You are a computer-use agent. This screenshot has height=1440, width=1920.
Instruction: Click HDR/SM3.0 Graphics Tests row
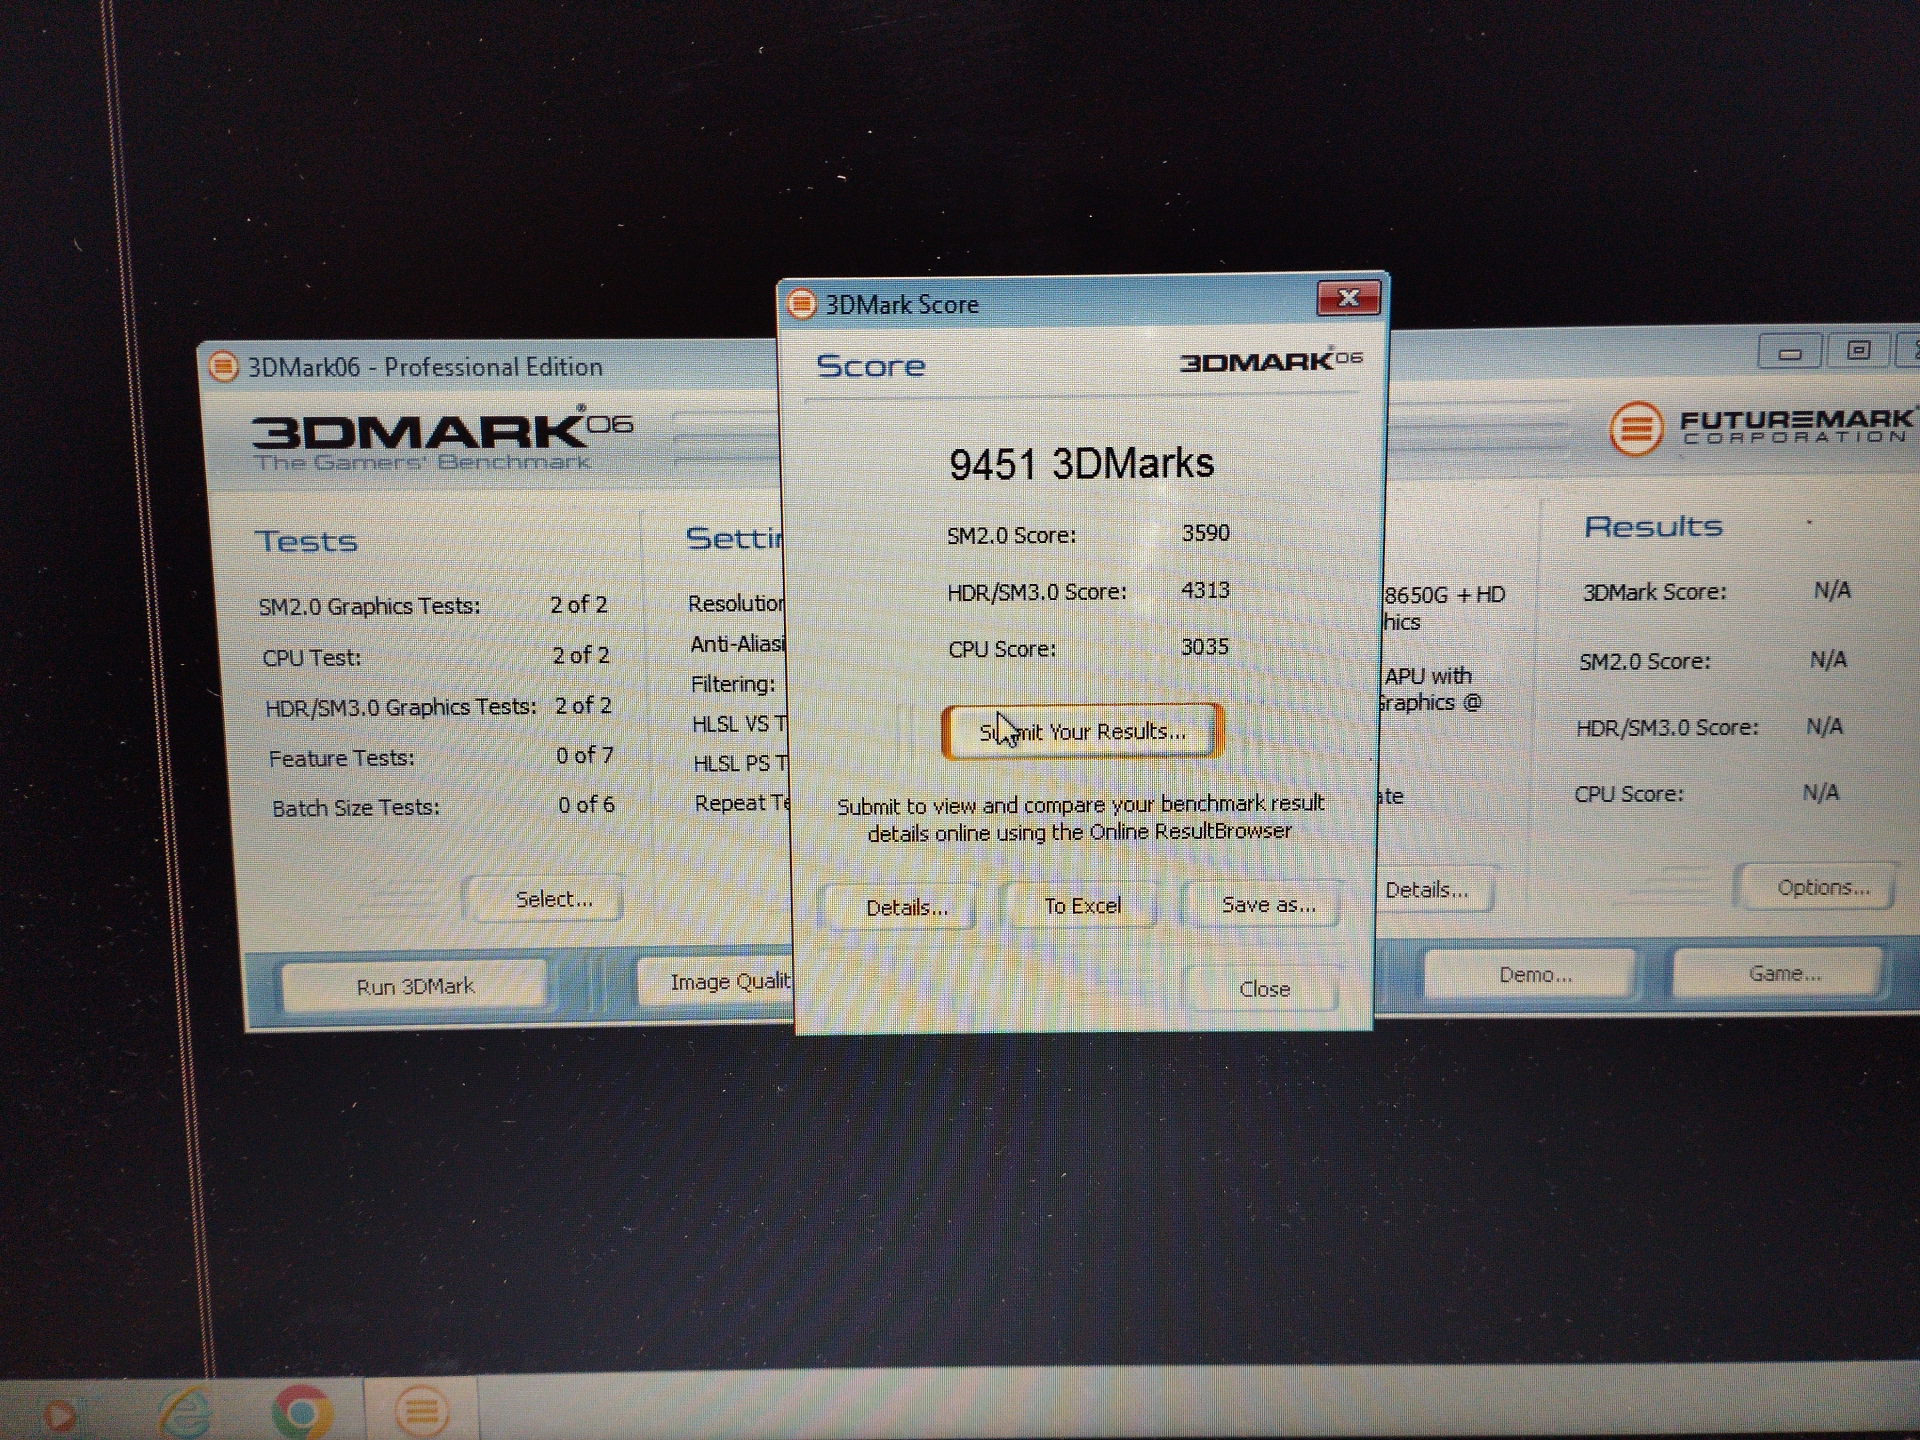[x=438, y=706]
